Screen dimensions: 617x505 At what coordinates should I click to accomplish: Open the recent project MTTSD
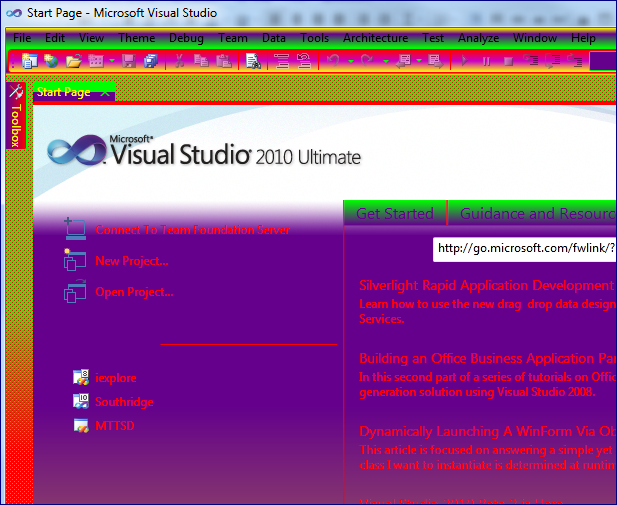click(x=115, y=425)
